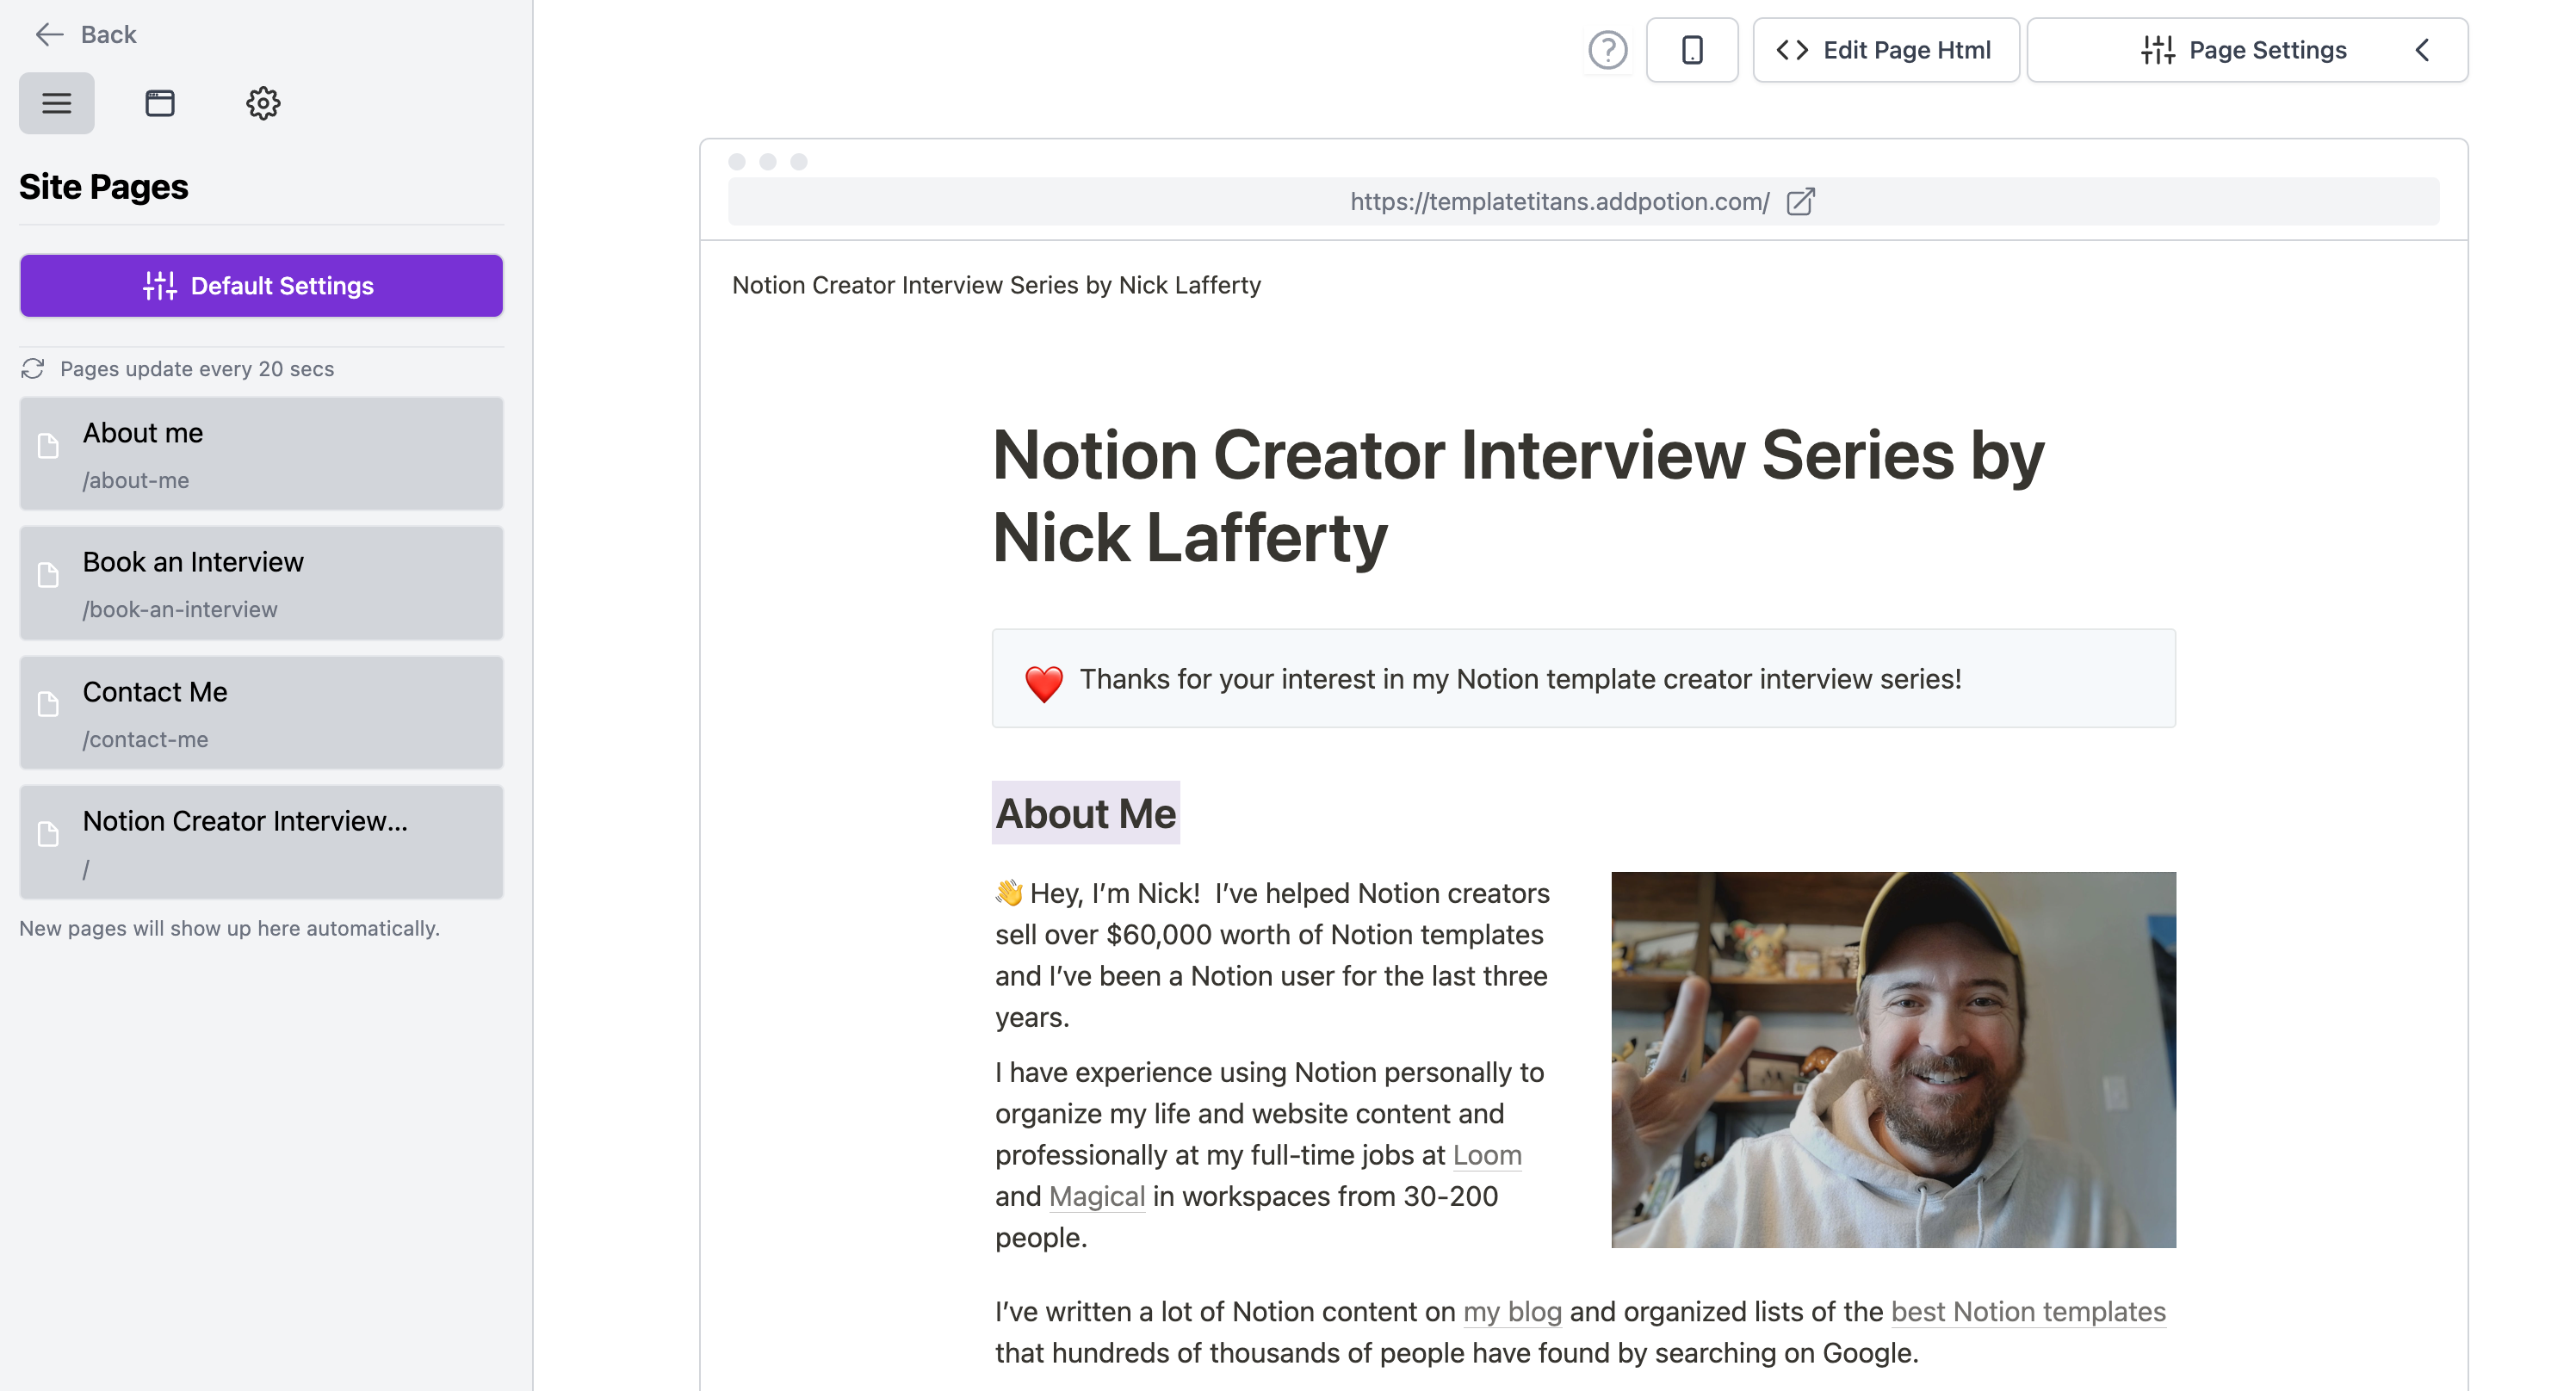Open the gear settings tab
Image resolution: width=2576 pixels, height=1391 pixels.
263,103
